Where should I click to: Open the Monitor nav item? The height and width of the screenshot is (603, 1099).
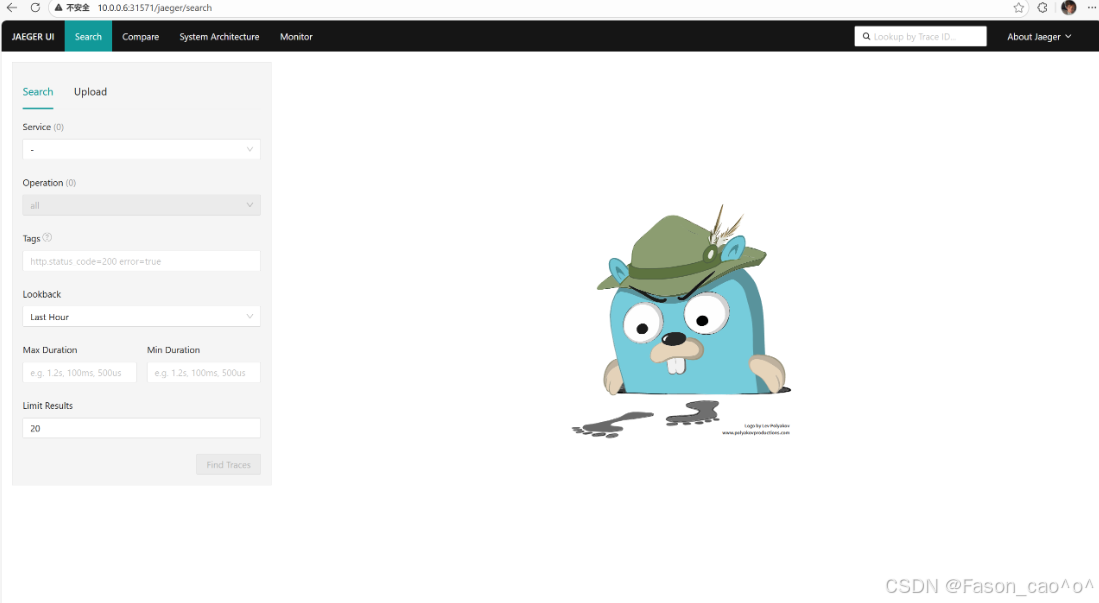[x=296, y=36]
